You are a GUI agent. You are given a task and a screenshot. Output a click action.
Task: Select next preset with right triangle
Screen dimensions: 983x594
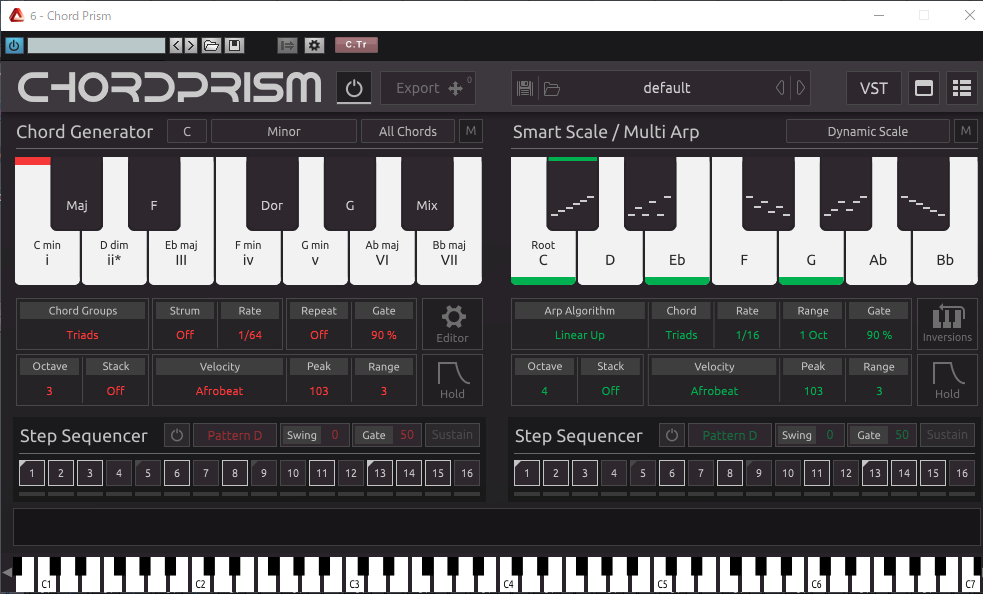801,88
